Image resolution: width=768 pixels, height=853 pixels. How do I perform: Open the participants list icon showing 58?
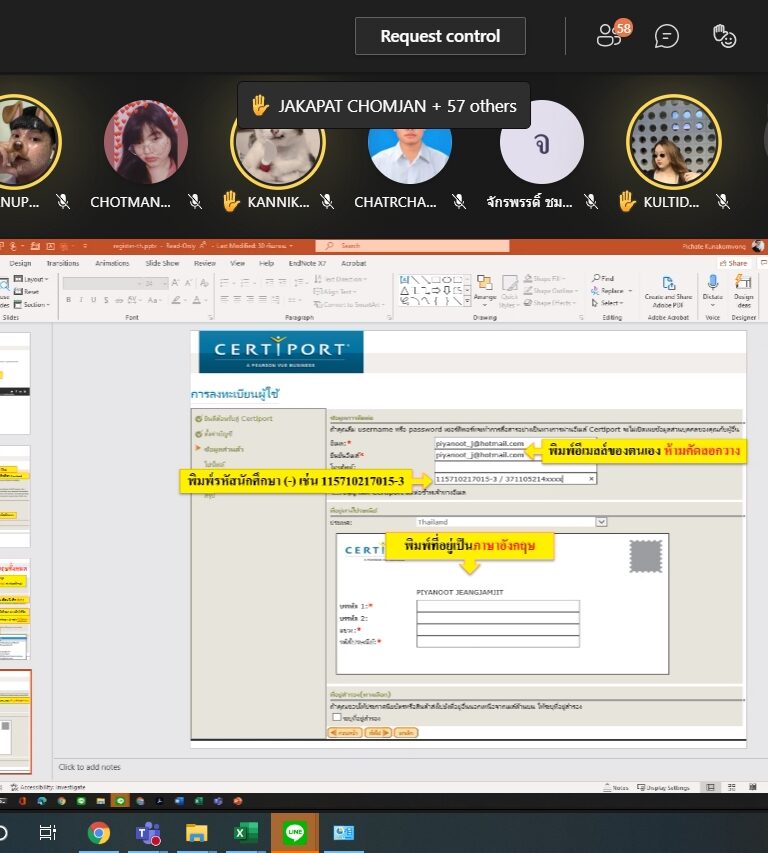613,36
